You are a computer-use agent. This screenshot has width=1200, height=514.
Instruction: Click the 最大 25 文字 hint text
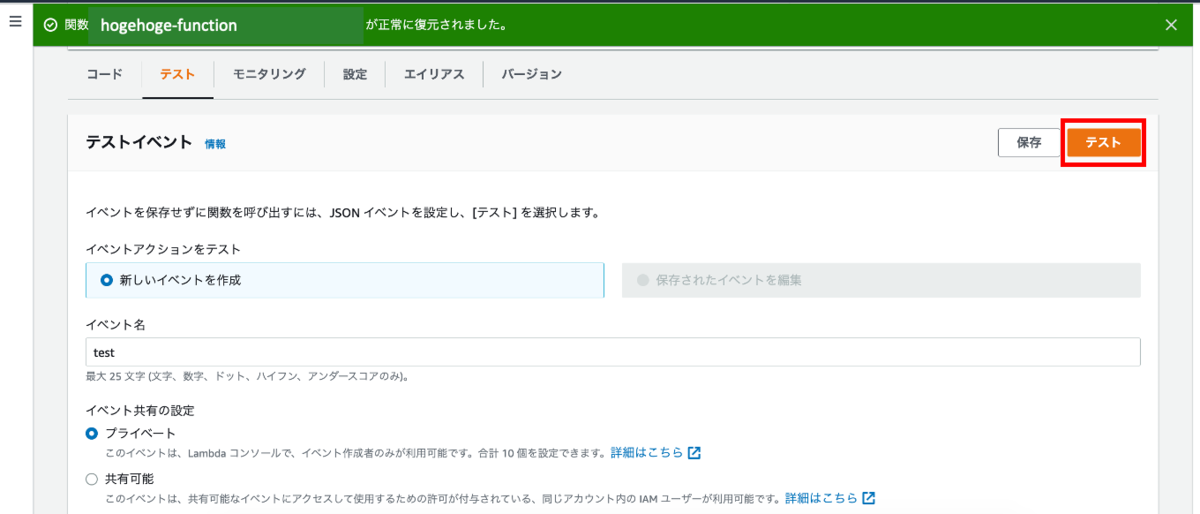point(247,377)
